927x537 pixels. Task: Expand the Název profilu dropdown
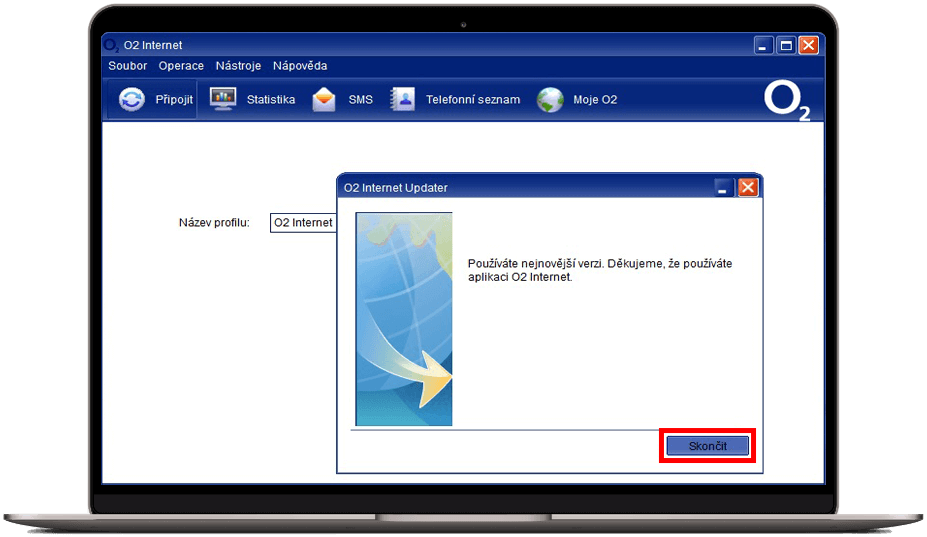[304, 223]
